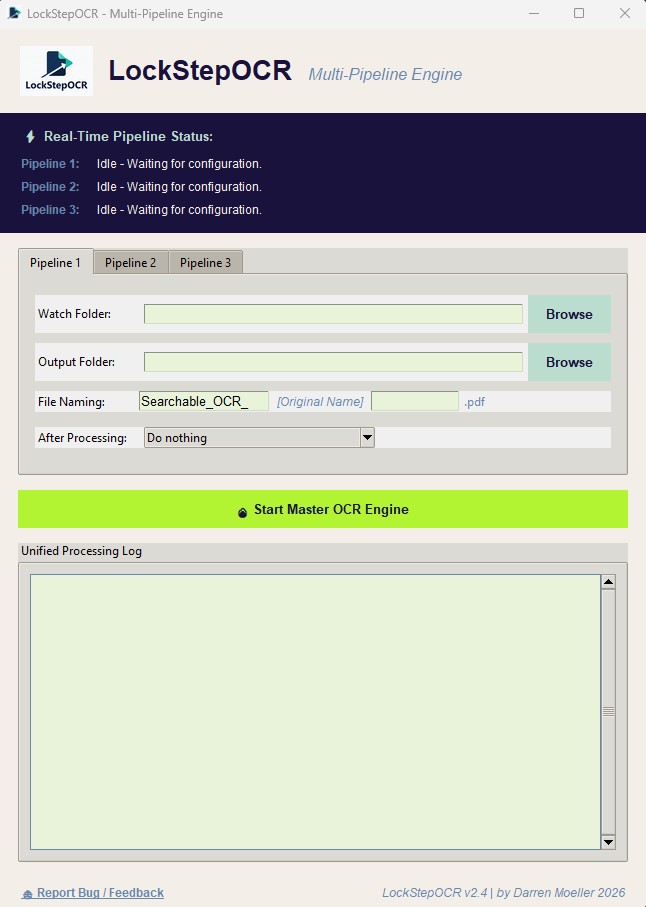Click the file name suffix field
Viewport: 646px width, 907px height.
pos(415,401)
